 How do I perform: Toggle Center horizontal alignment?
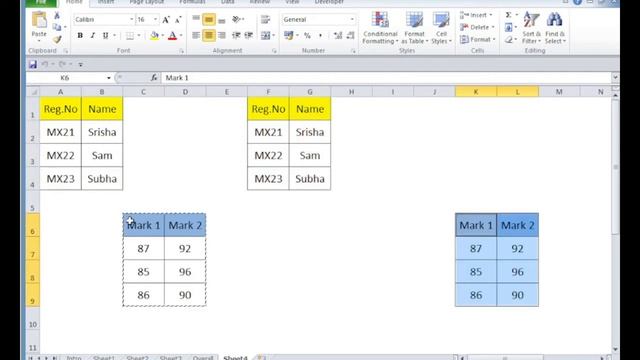(x=209, y=36)
